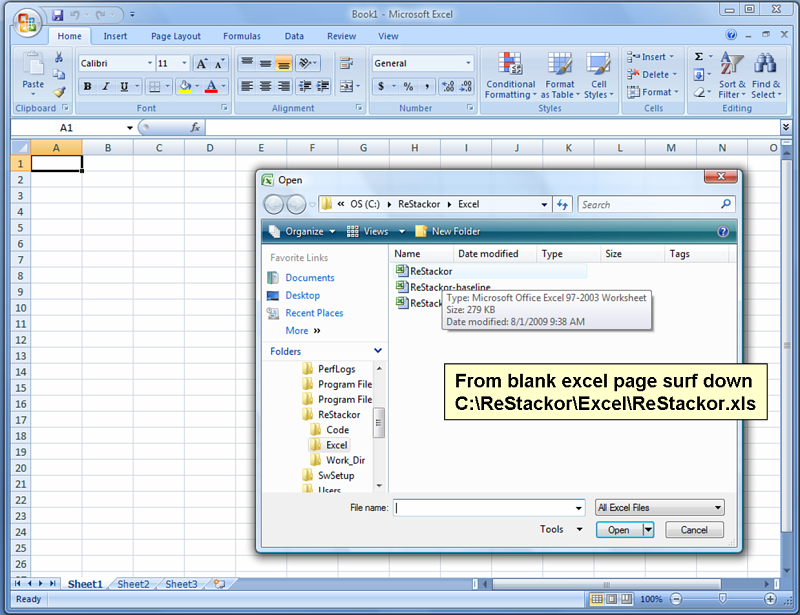Click the zoom slider handle

(x=722, y=599)
